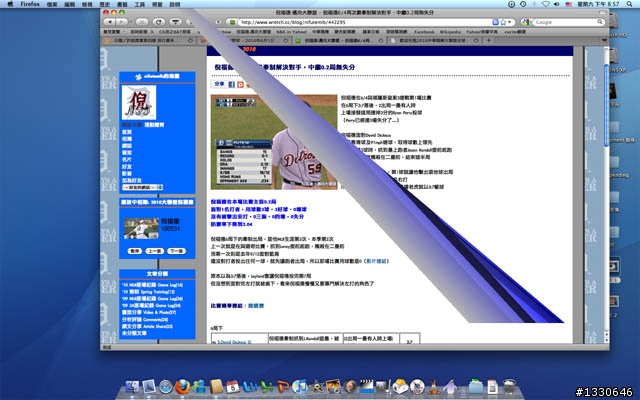Launch Microsoft PowerPoint from the Dock

(x=283, y=387)
